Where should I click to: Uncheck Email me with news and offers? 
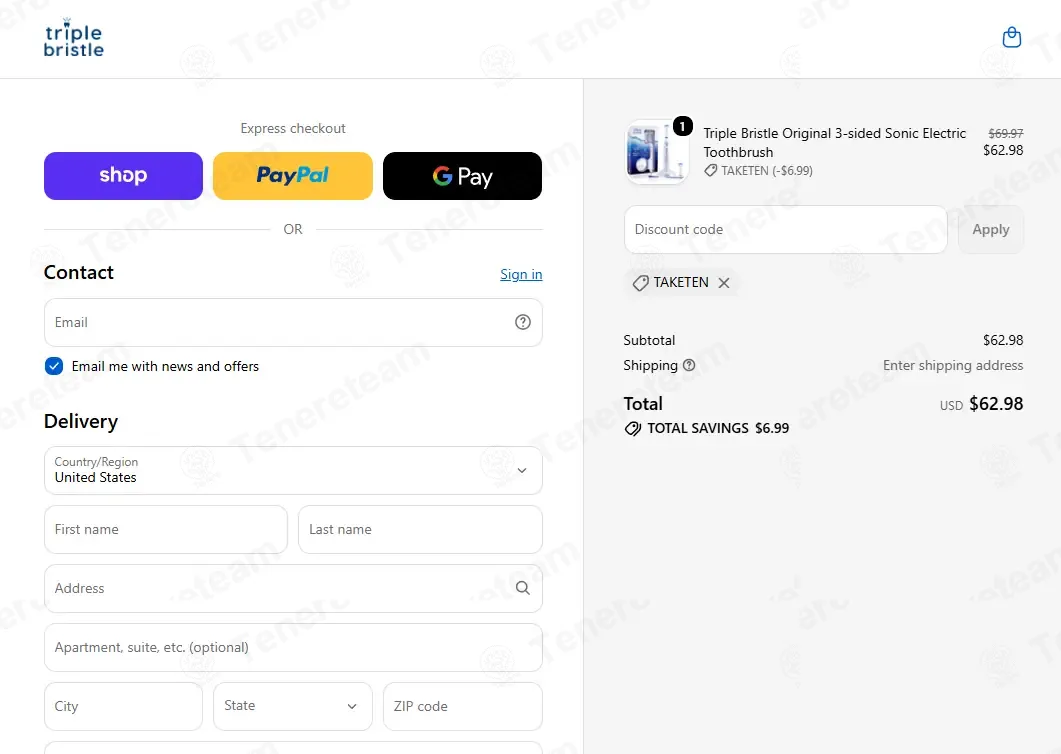pyautogui.click(x=54, y=366)
